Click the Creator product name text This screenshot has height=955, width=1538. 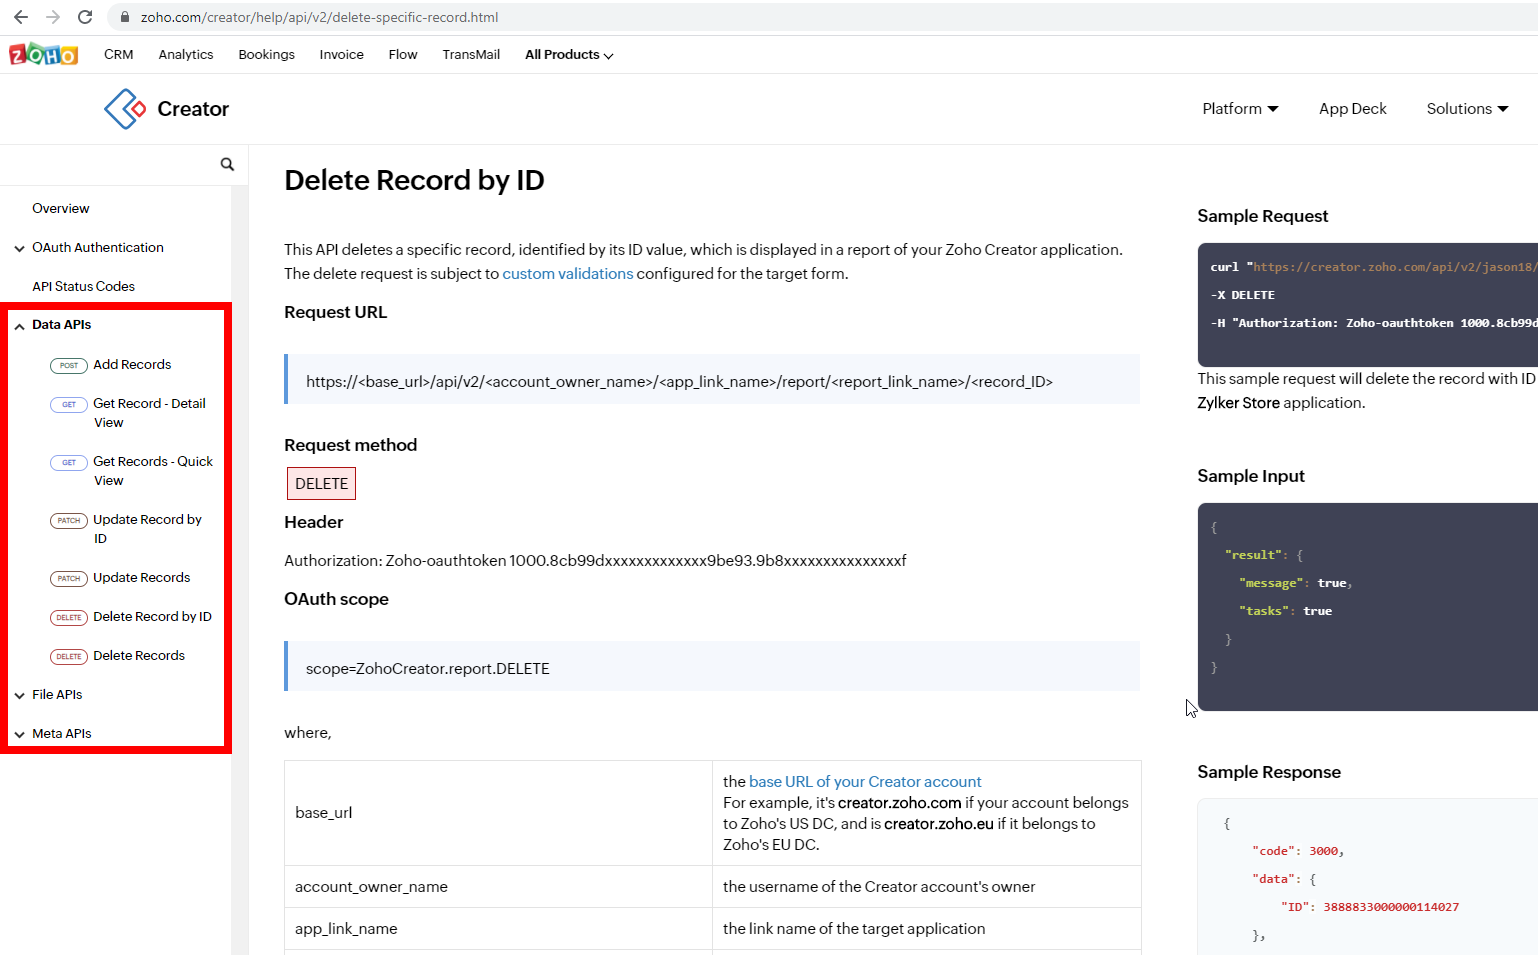point(193,109)
